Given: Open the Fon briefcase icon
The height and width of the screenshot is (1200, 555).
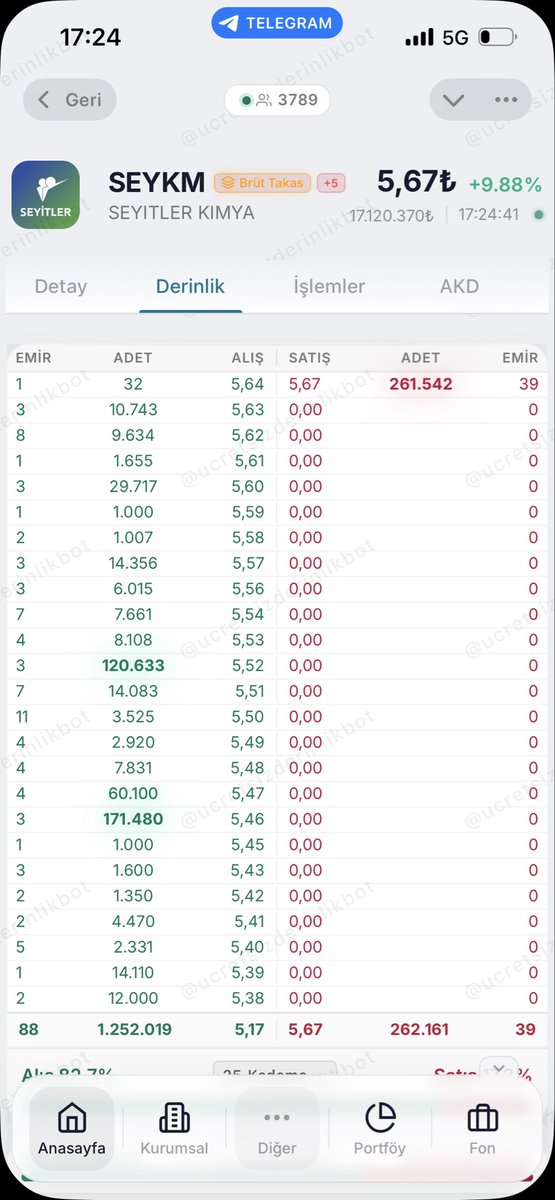Looking at the screenshot, I should [482, 1127].
